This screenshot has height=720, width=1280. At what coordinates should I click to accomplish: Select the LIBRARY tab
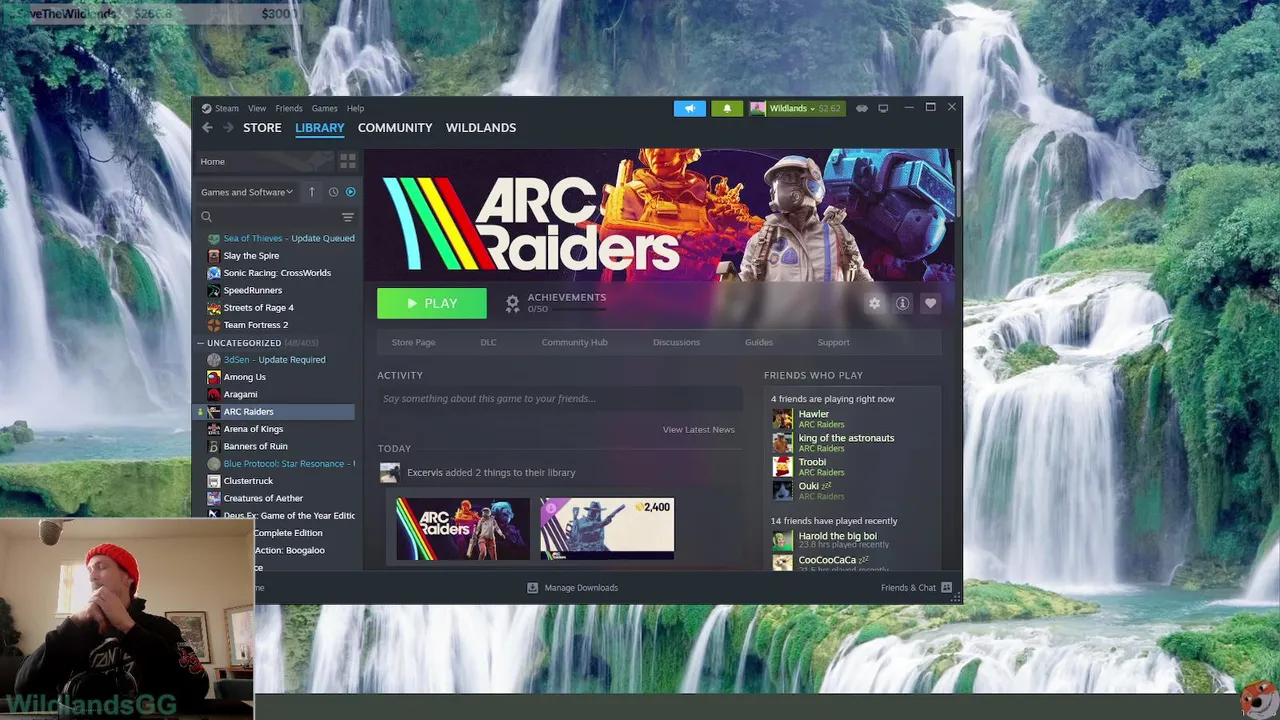tap(320, 128)
